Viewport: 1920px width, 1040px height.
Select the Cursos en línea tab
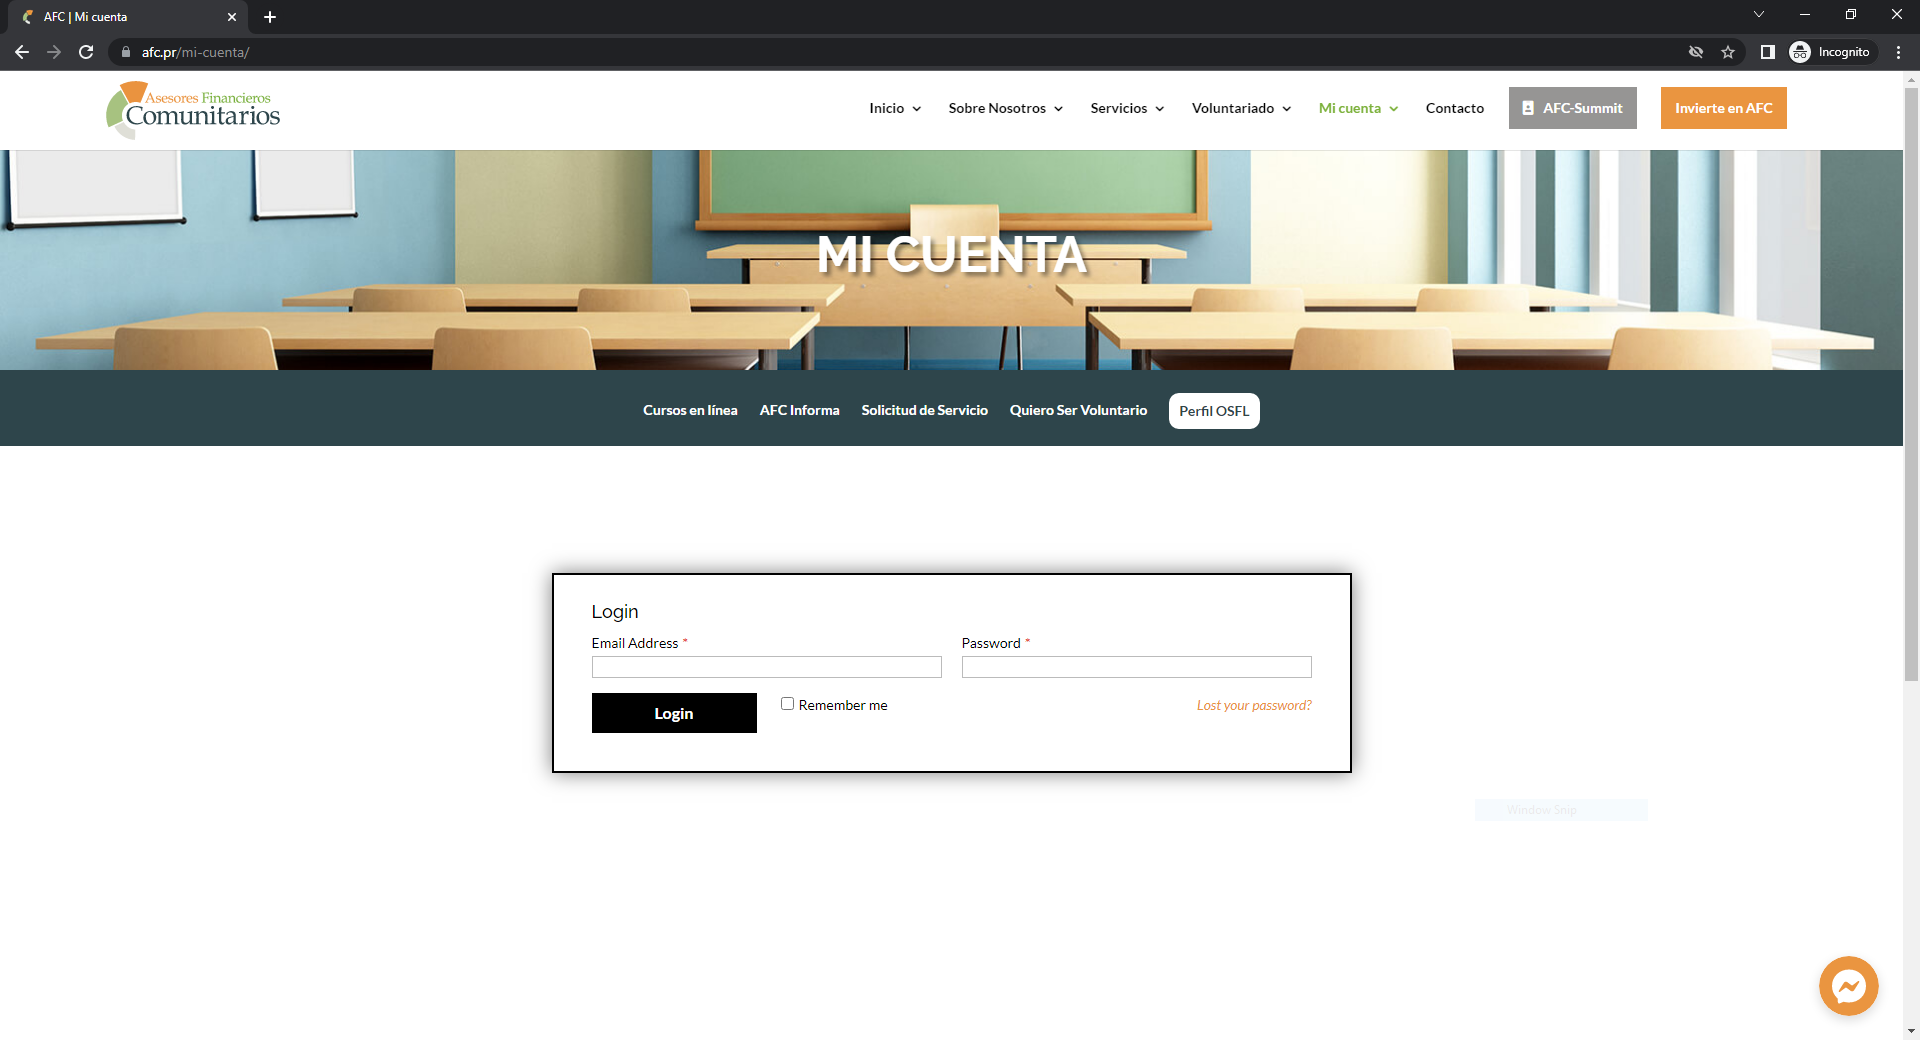[690, 410]
